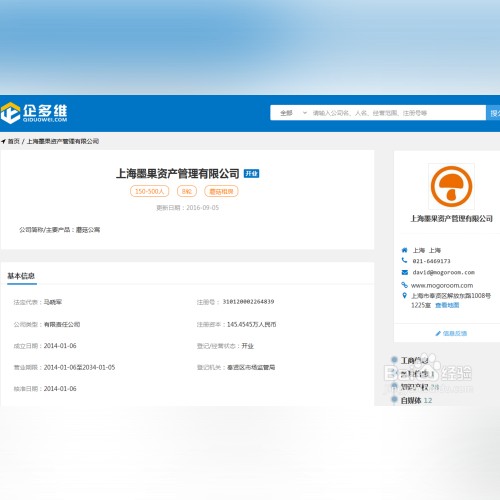This screenshot has width=500, height=500.
Task: Click the company title heading 上海墨果资产管理有限公司
Action: pyautogui.click(x=178, y=174)
